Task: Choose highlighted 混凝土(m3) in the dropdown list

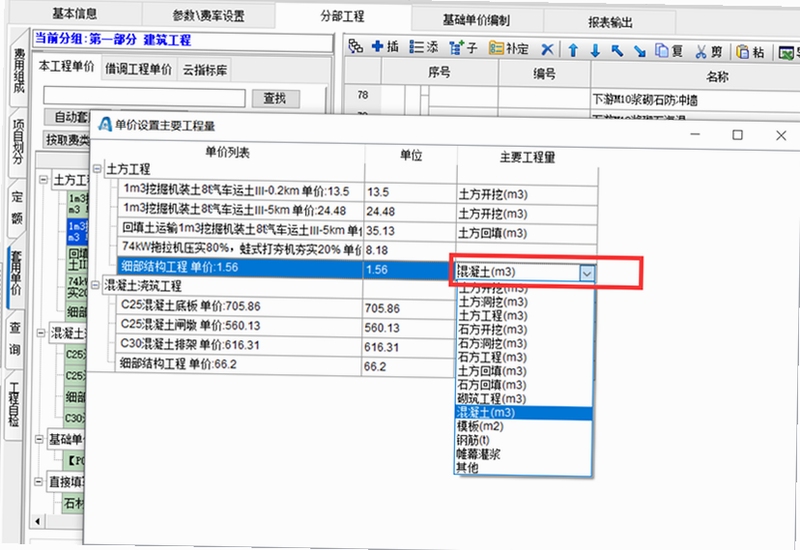Action: point(523,412)
